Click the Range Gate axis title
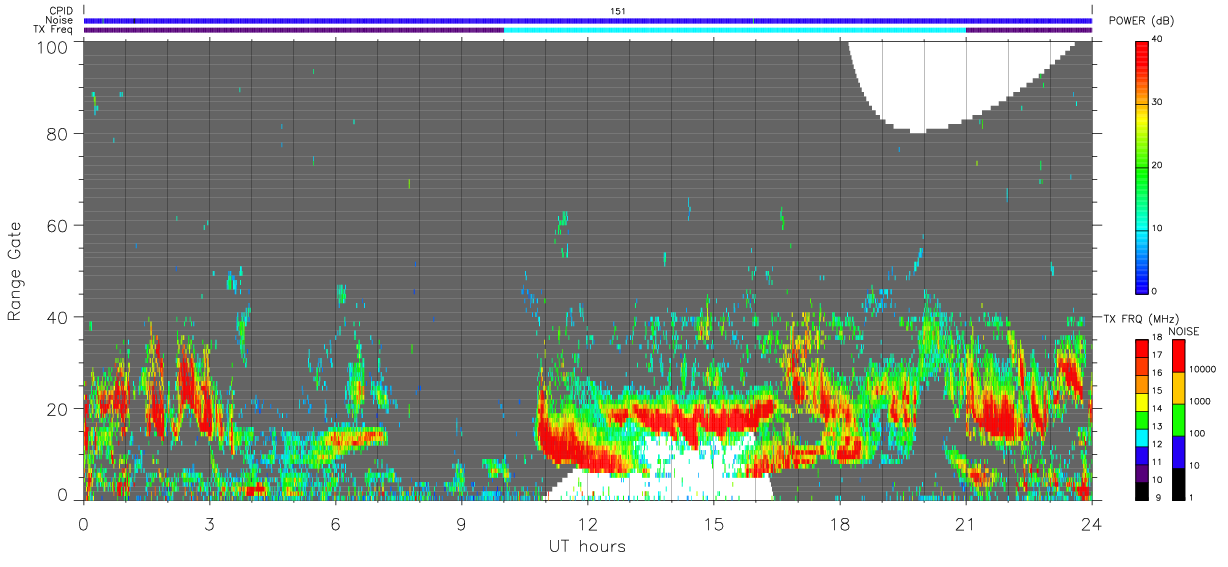Image resolution: width=1228 pixels, height=567 pixels. (15, 270)
